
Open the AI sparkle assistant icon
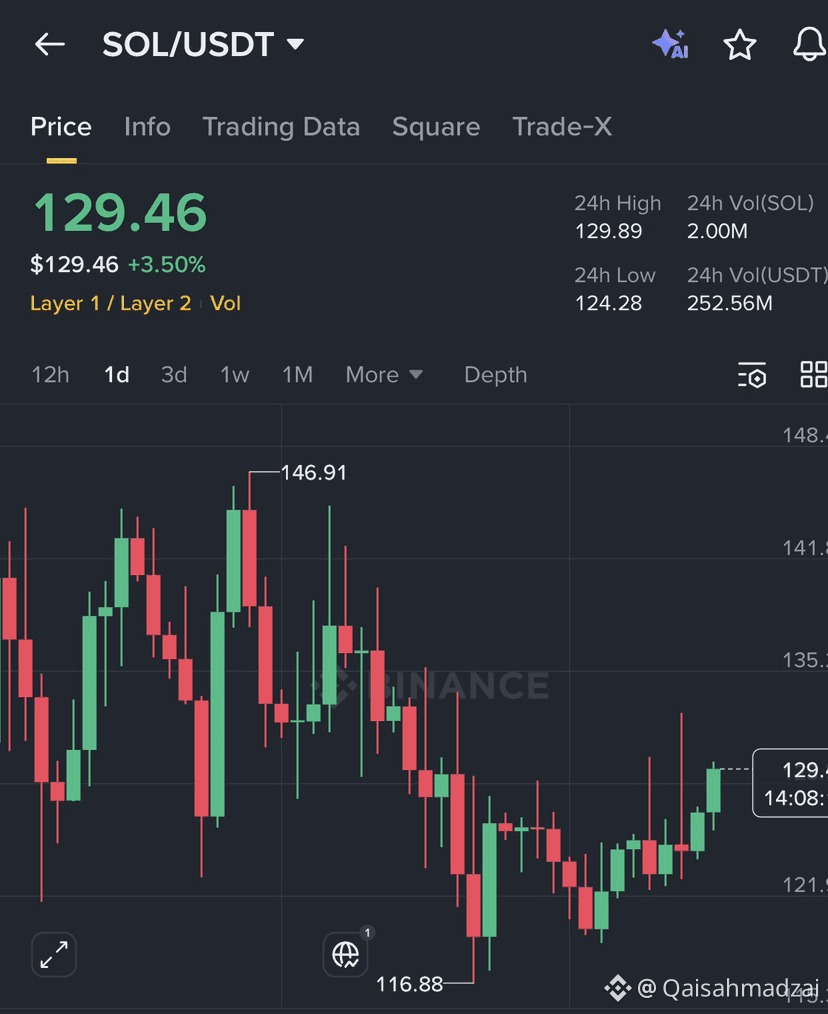pyautogui.click(x=671, y=45)
